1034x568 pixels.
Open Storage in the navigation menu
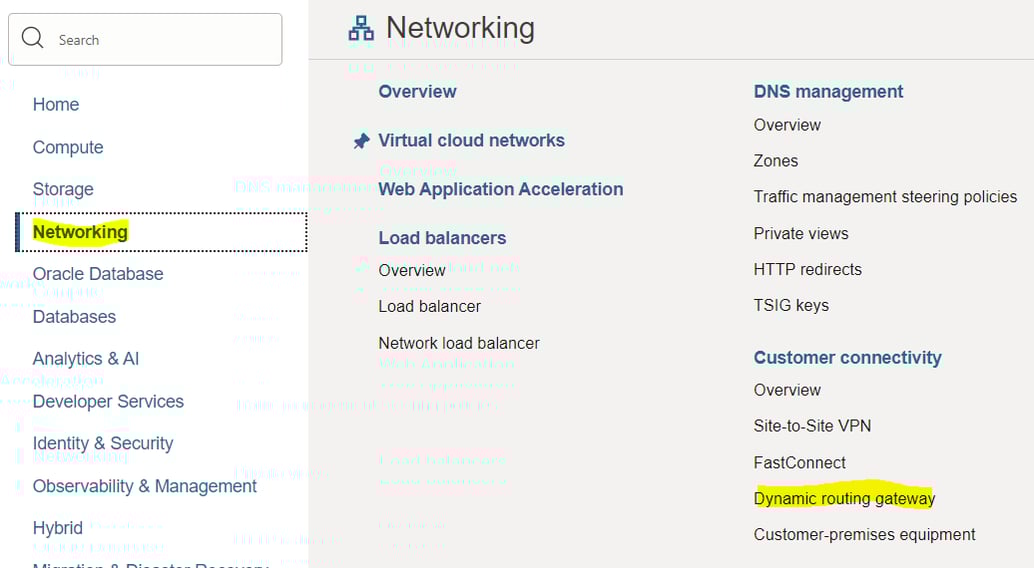pyautogui.click(x=63, y=189)
